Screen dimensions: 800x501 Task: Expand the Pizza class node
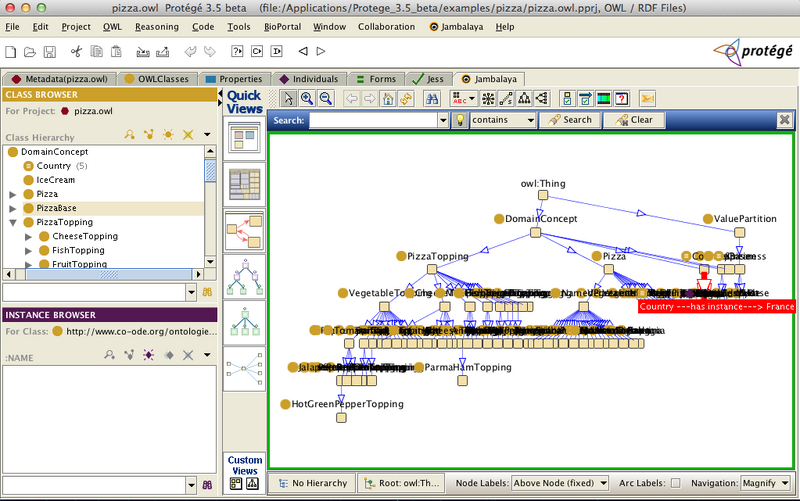pos(13,194)
